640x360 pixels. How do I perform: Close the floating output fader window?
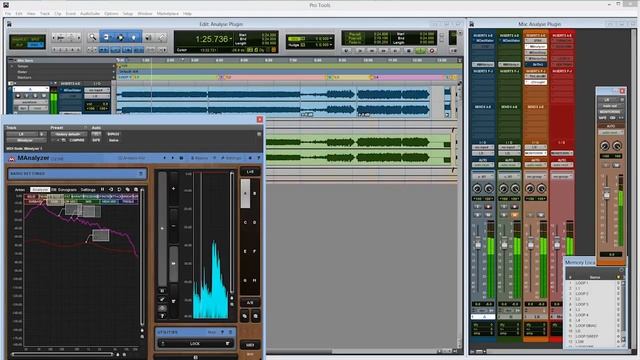coord(622,91)
